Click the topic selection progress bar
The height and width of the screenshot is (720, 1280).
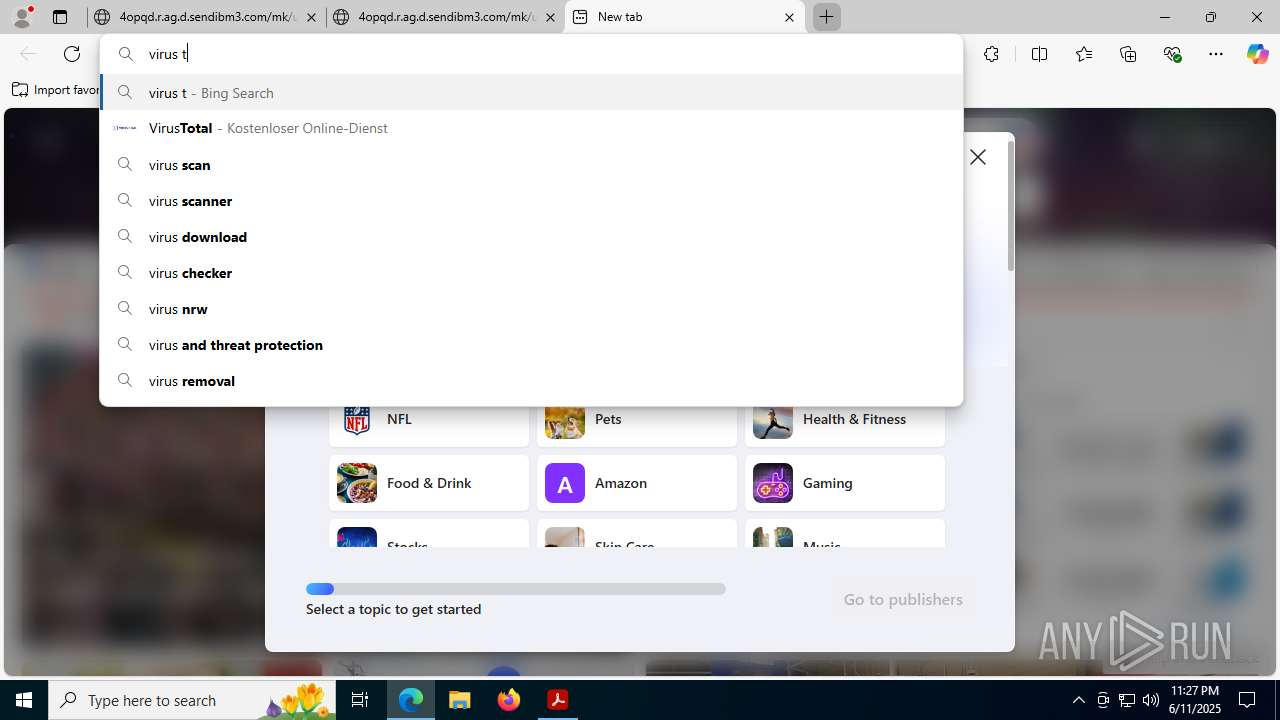point(516,589)
